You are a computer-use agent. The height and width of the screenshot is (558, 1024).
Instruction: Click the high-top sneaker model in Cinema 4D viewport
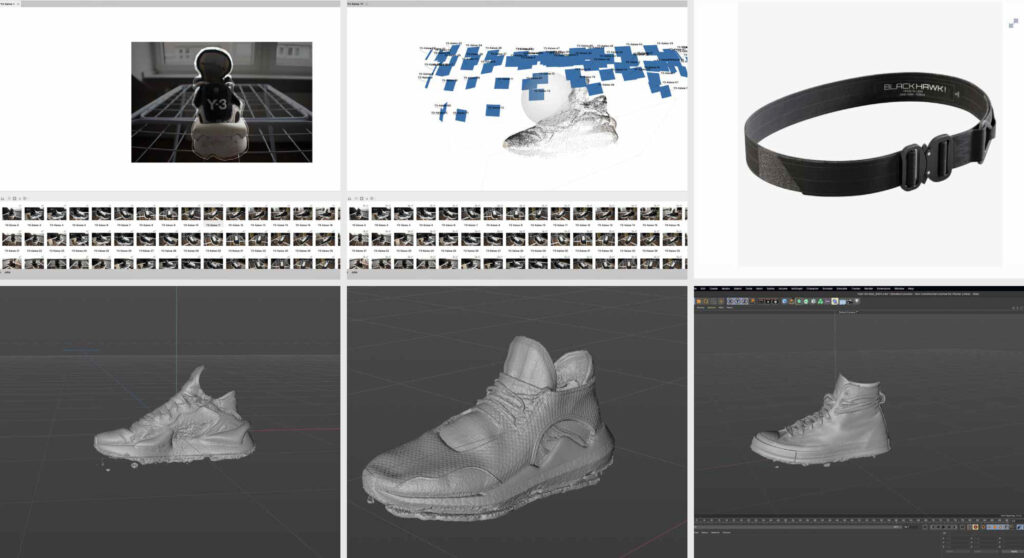tap(821, 419)
